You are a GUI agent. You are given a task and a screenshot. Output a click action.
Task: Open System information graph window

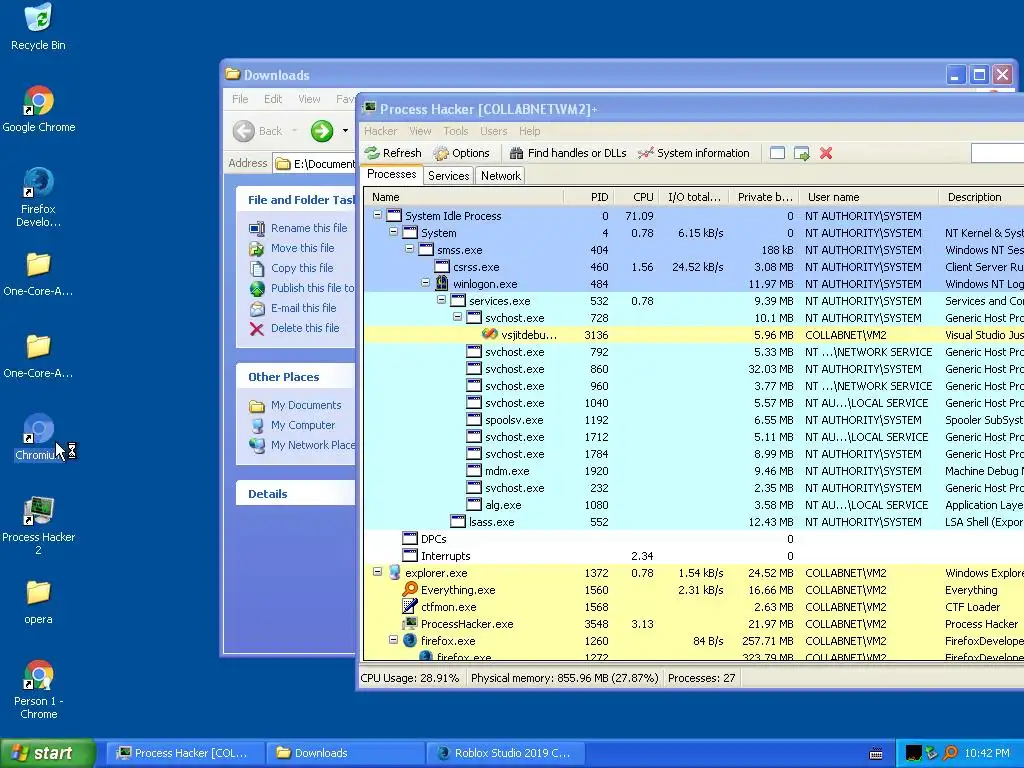click(x=694, y=153)
